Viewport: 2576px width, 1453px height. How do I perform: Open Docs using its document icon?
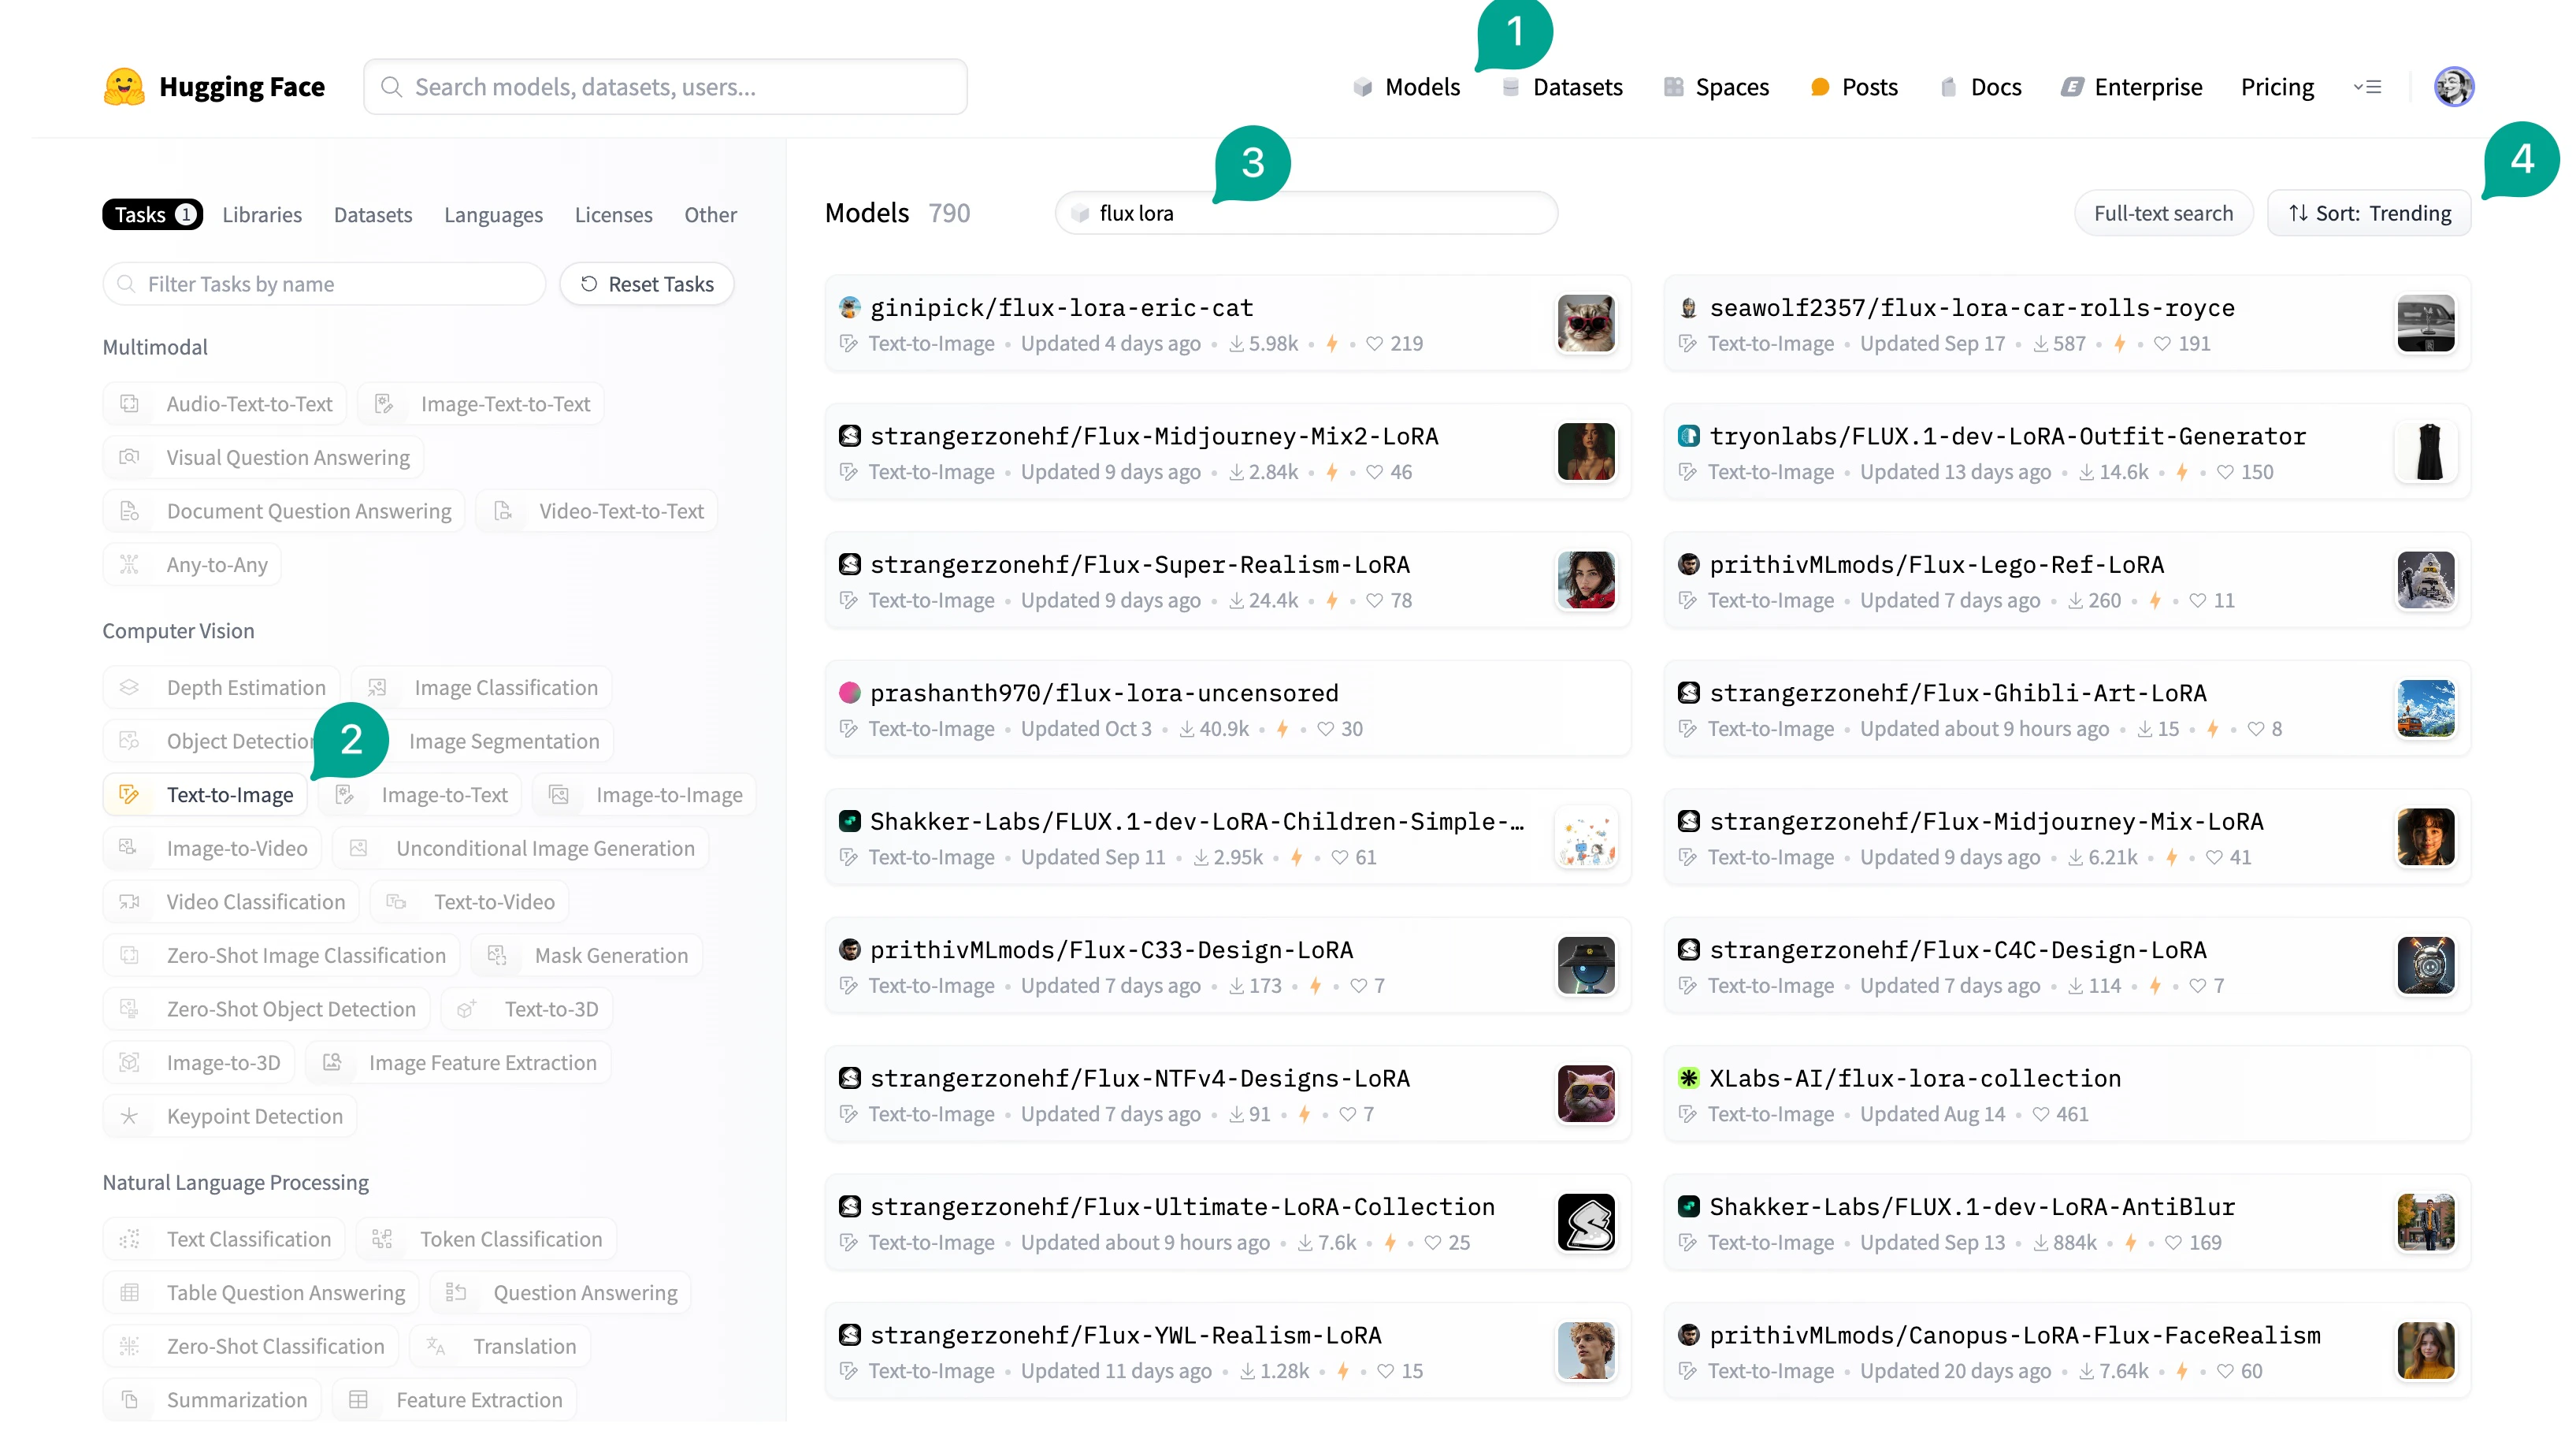(x=1949, y=87)
